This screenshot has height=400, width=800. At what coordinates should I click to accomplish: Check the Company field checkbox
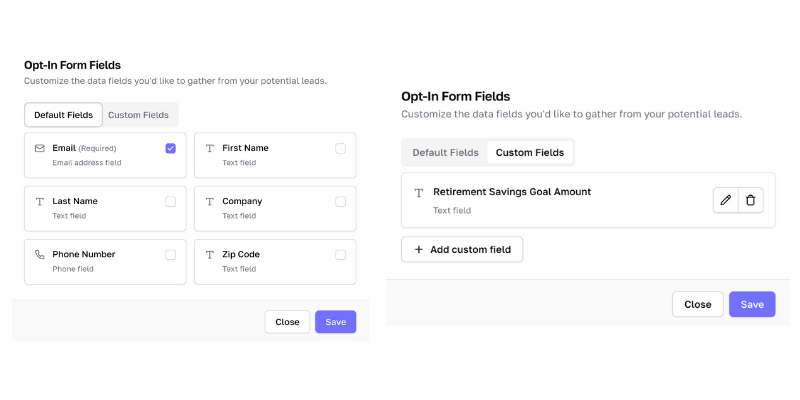point(340,201)
